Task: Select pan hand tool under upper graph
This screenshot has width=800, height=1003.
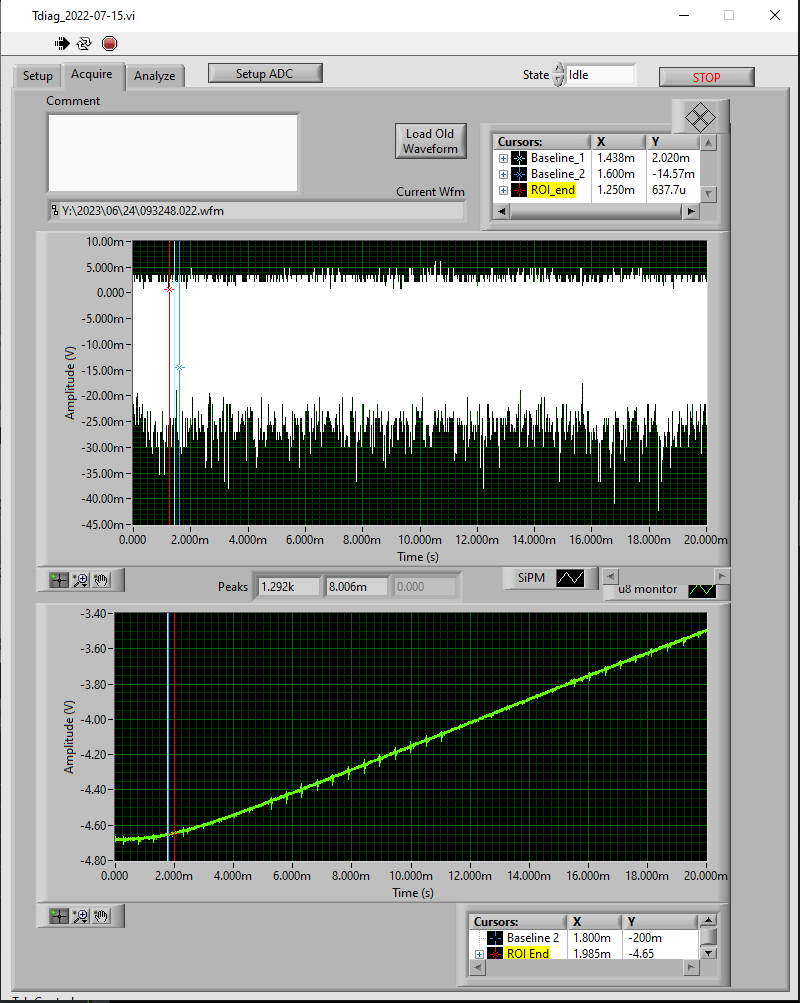Action: (x=102, y=579)
